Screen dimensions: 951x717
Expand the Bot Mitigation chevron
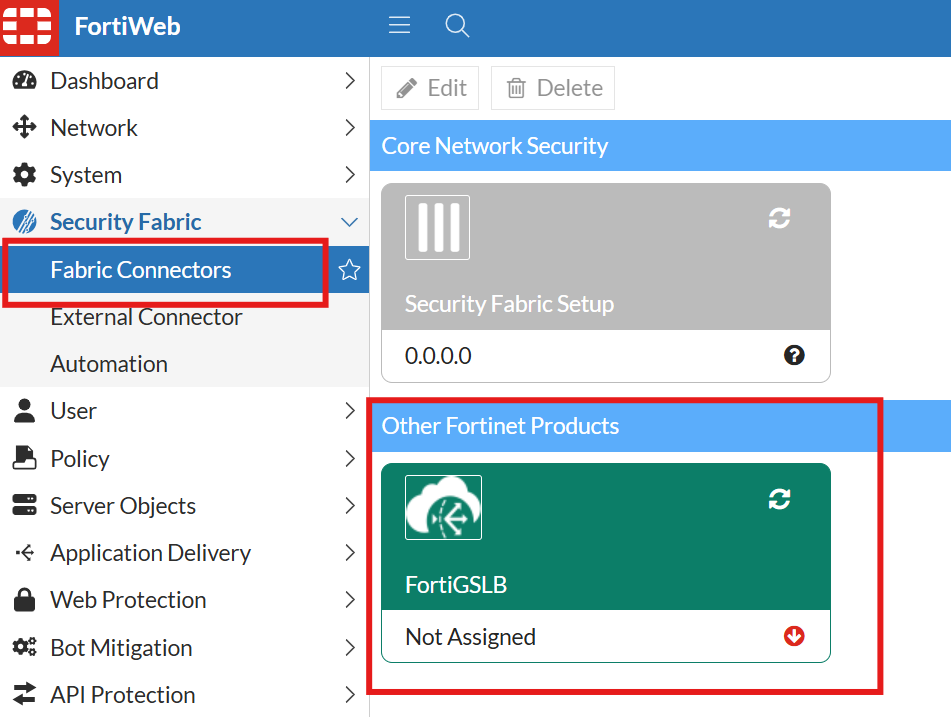[350, 647]
